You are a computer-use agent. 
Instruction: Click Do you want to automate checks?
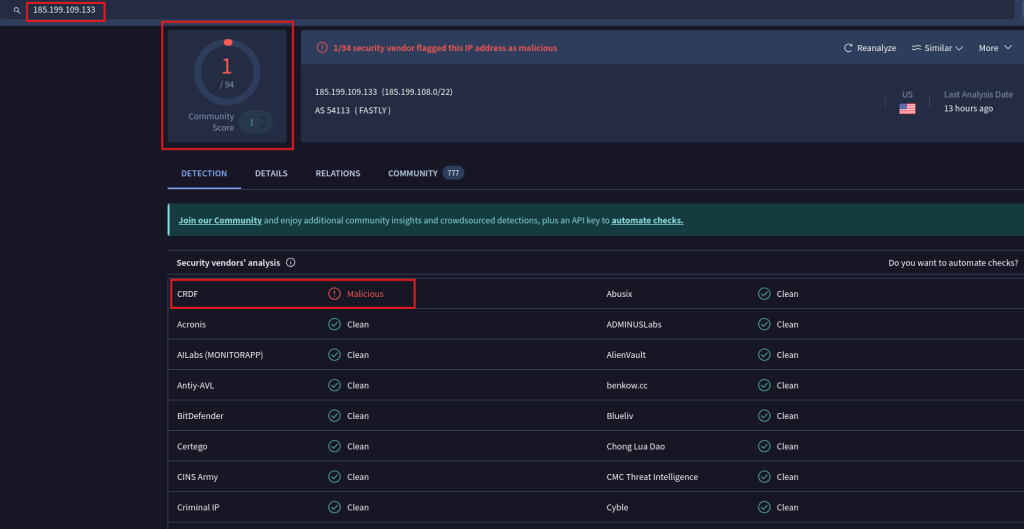[953, 263]
